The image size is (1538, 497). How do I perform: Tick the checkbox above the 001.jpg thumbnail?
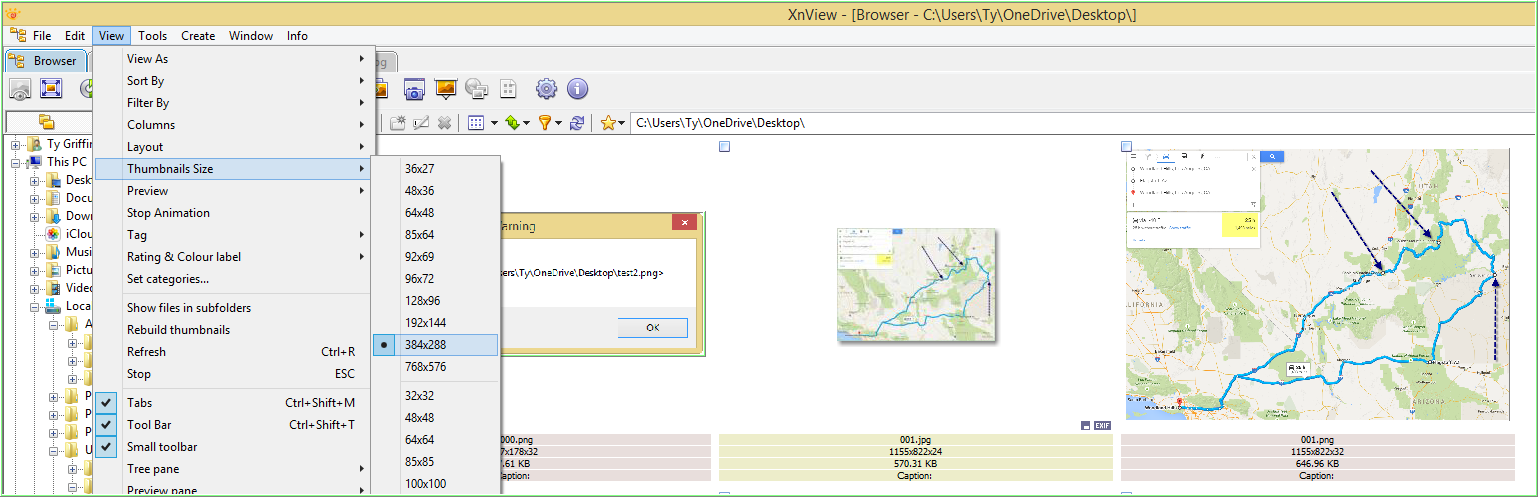[725, 147]
